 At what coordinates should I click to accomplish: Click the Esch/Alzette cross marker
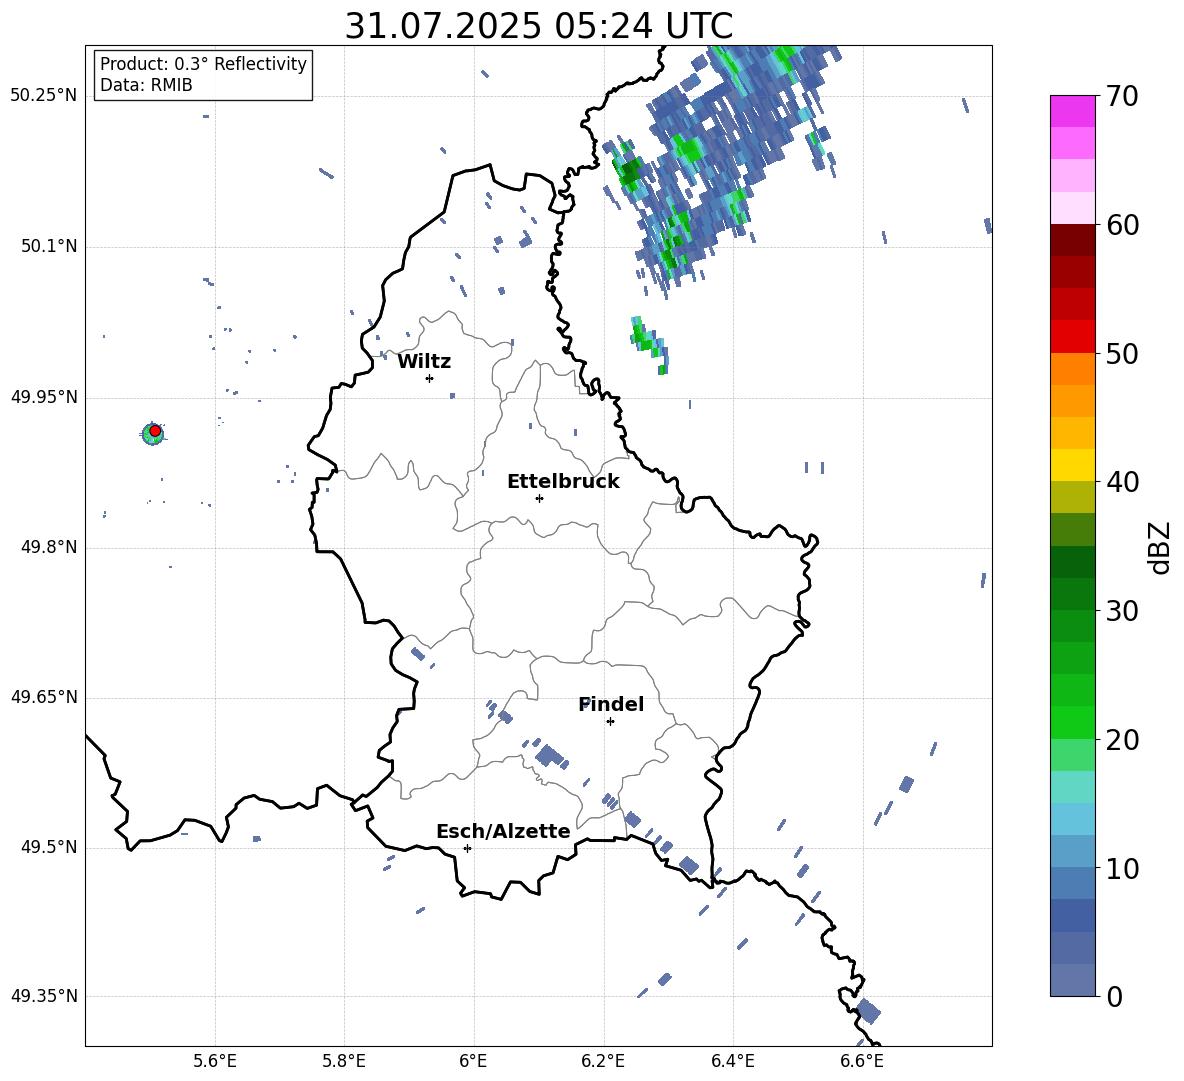coord(467,848)
